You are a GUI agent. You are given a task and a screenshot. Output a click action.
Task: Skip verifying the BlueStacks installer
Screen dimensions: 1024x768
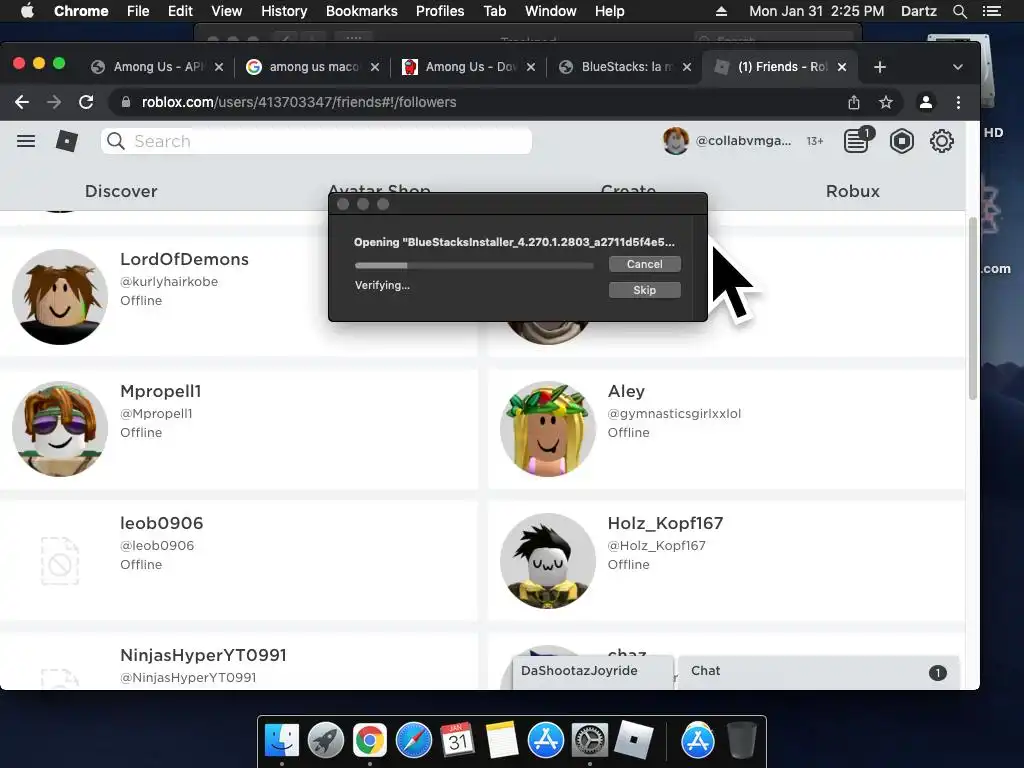pos(645,290)
